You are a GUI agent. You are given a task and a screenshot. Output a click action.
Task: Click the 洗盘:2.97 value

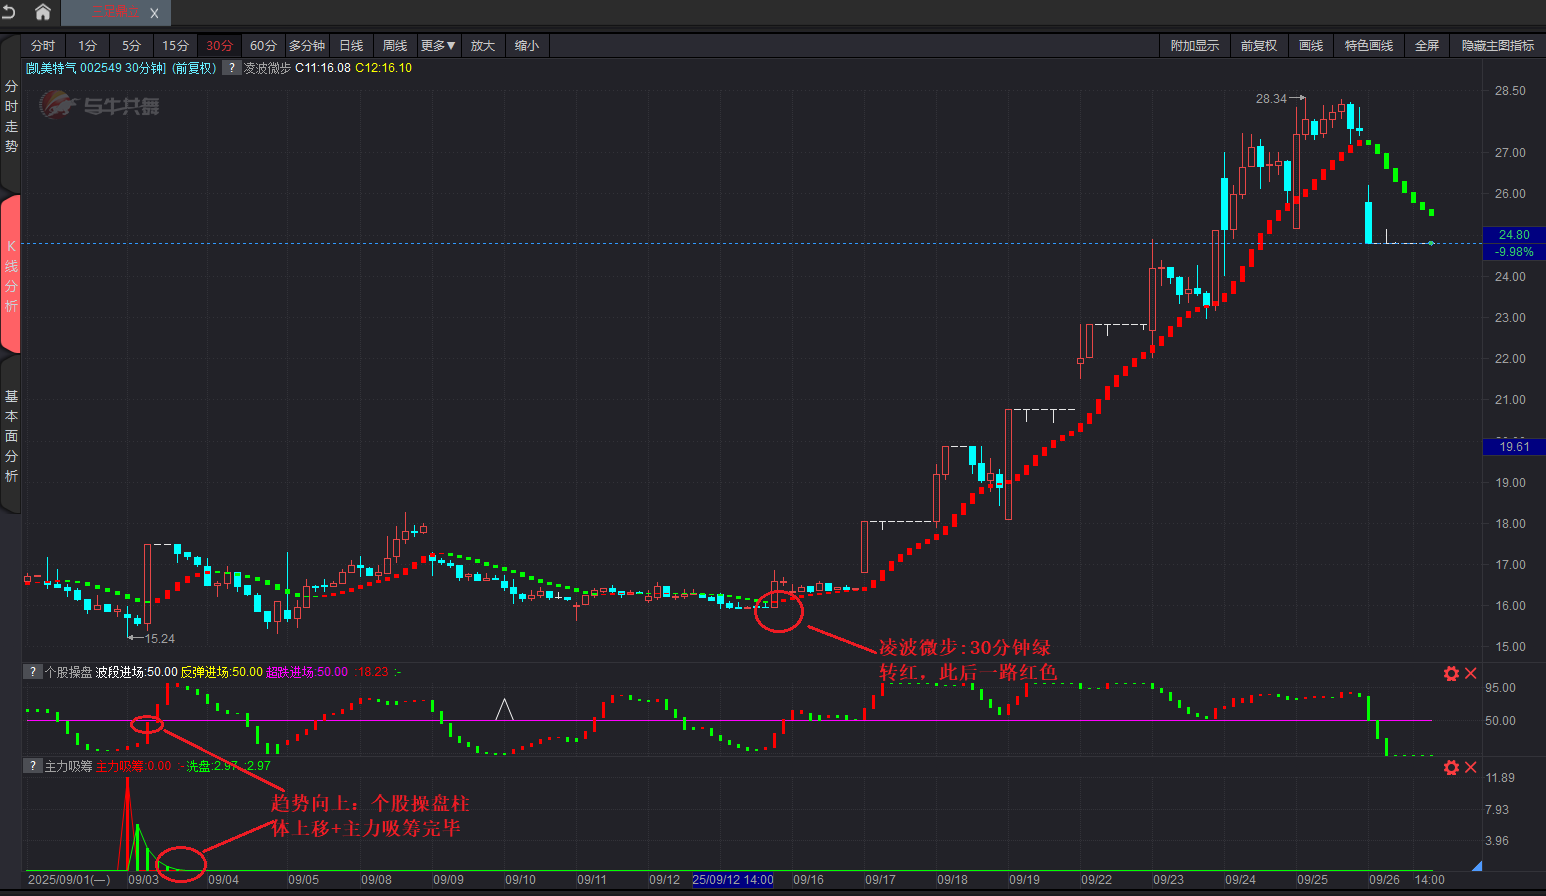pyautogui.click(x=212, y=766)
